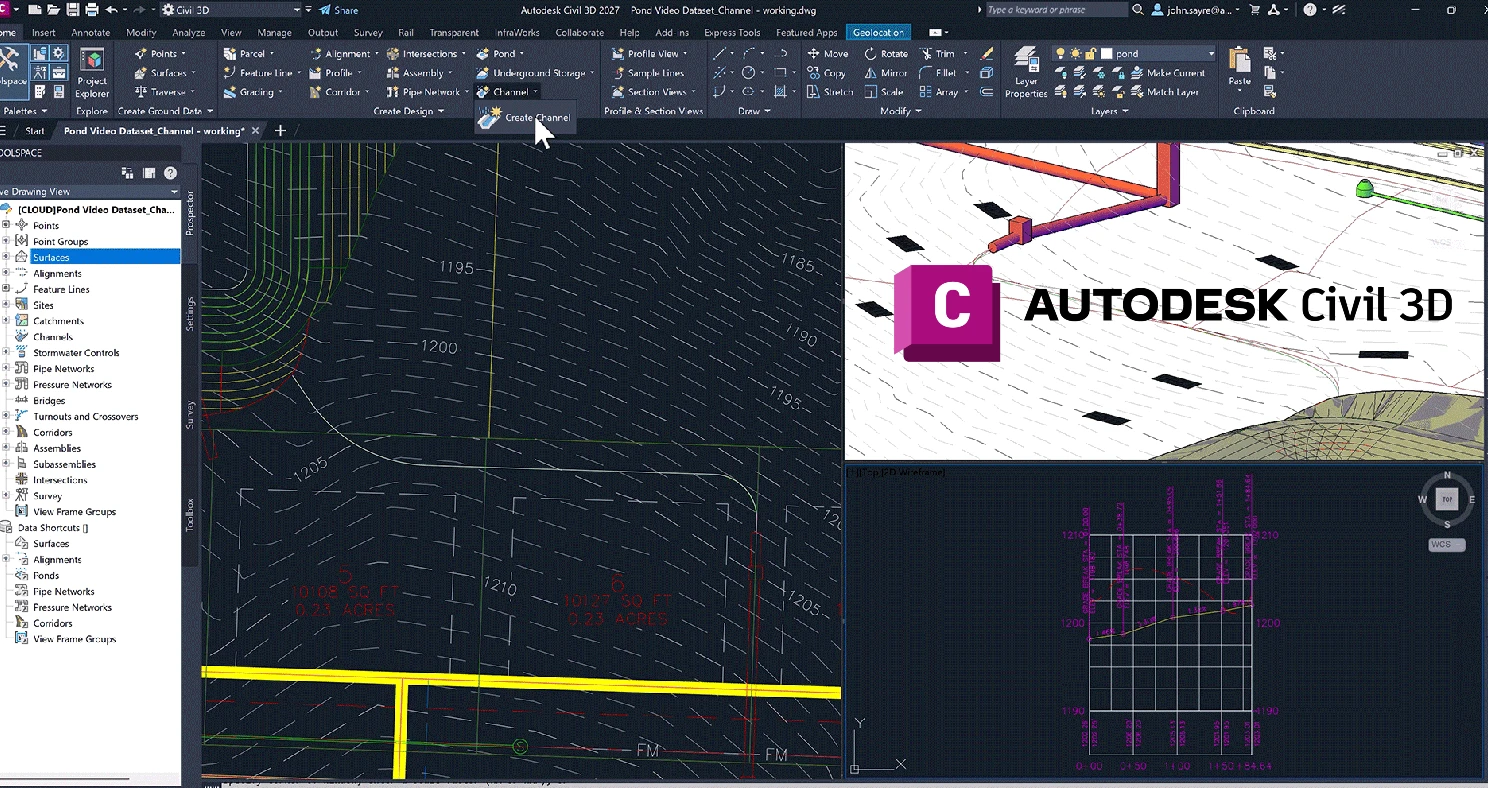Screen dimensions: 1488x788
Task: Click the layer color swatch
Action: coord(1106,54)
